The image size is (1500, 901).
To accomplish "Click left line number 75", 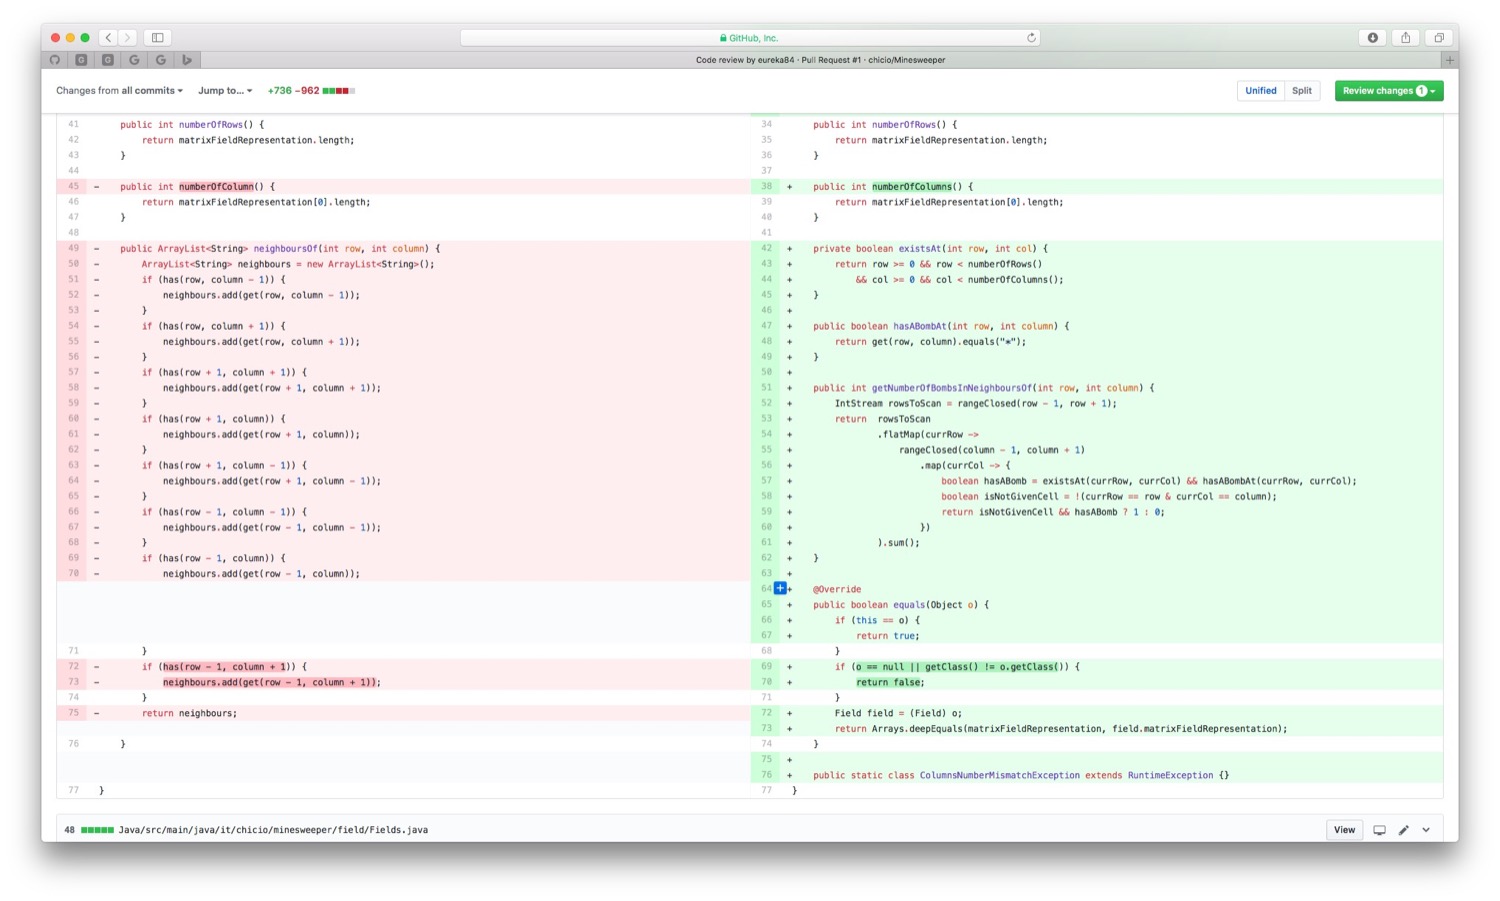I will click(x=73, y=713).
